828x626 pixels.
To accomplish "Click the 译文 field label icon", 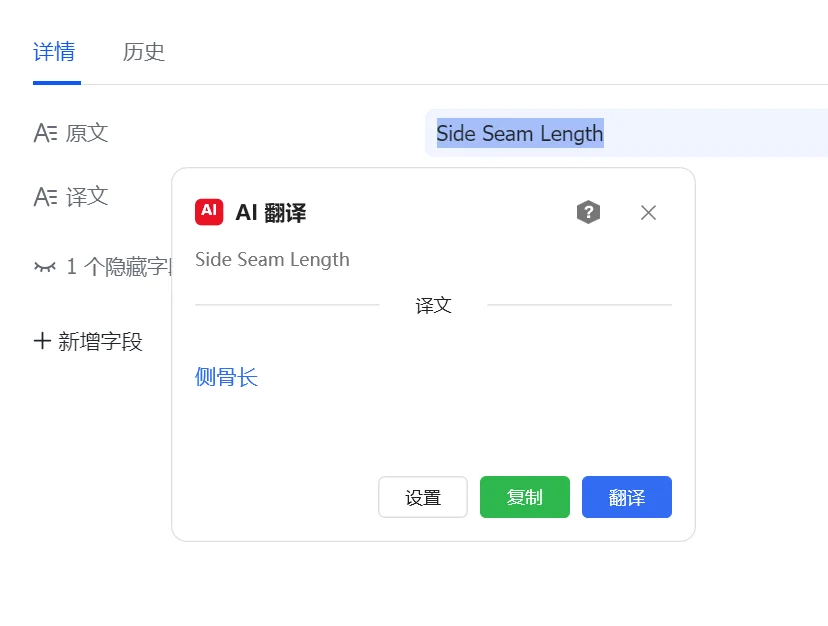I will click(45, 197).
